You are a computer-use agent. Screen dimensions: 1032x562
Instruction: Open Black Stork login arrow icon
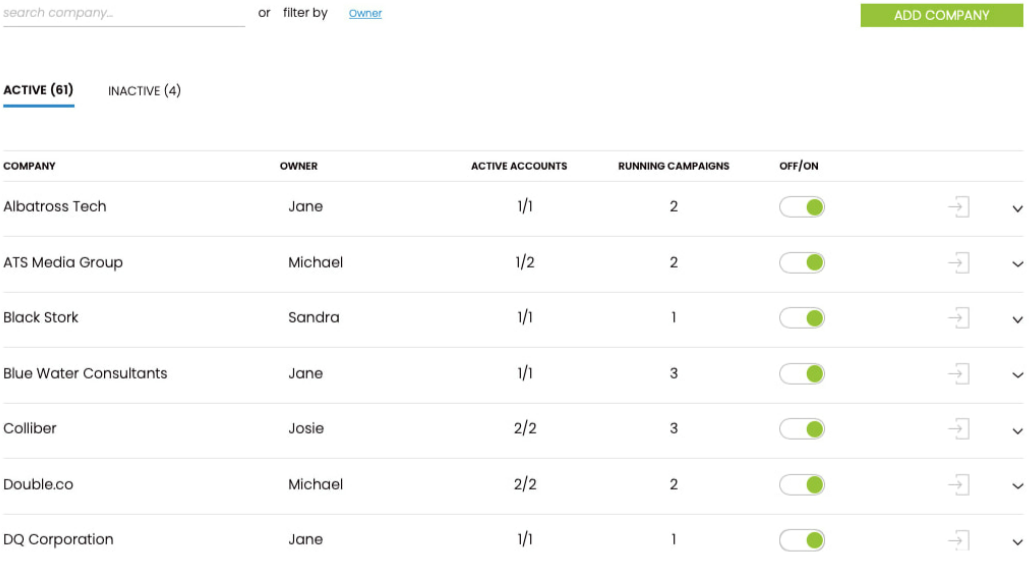pos(958,318)
